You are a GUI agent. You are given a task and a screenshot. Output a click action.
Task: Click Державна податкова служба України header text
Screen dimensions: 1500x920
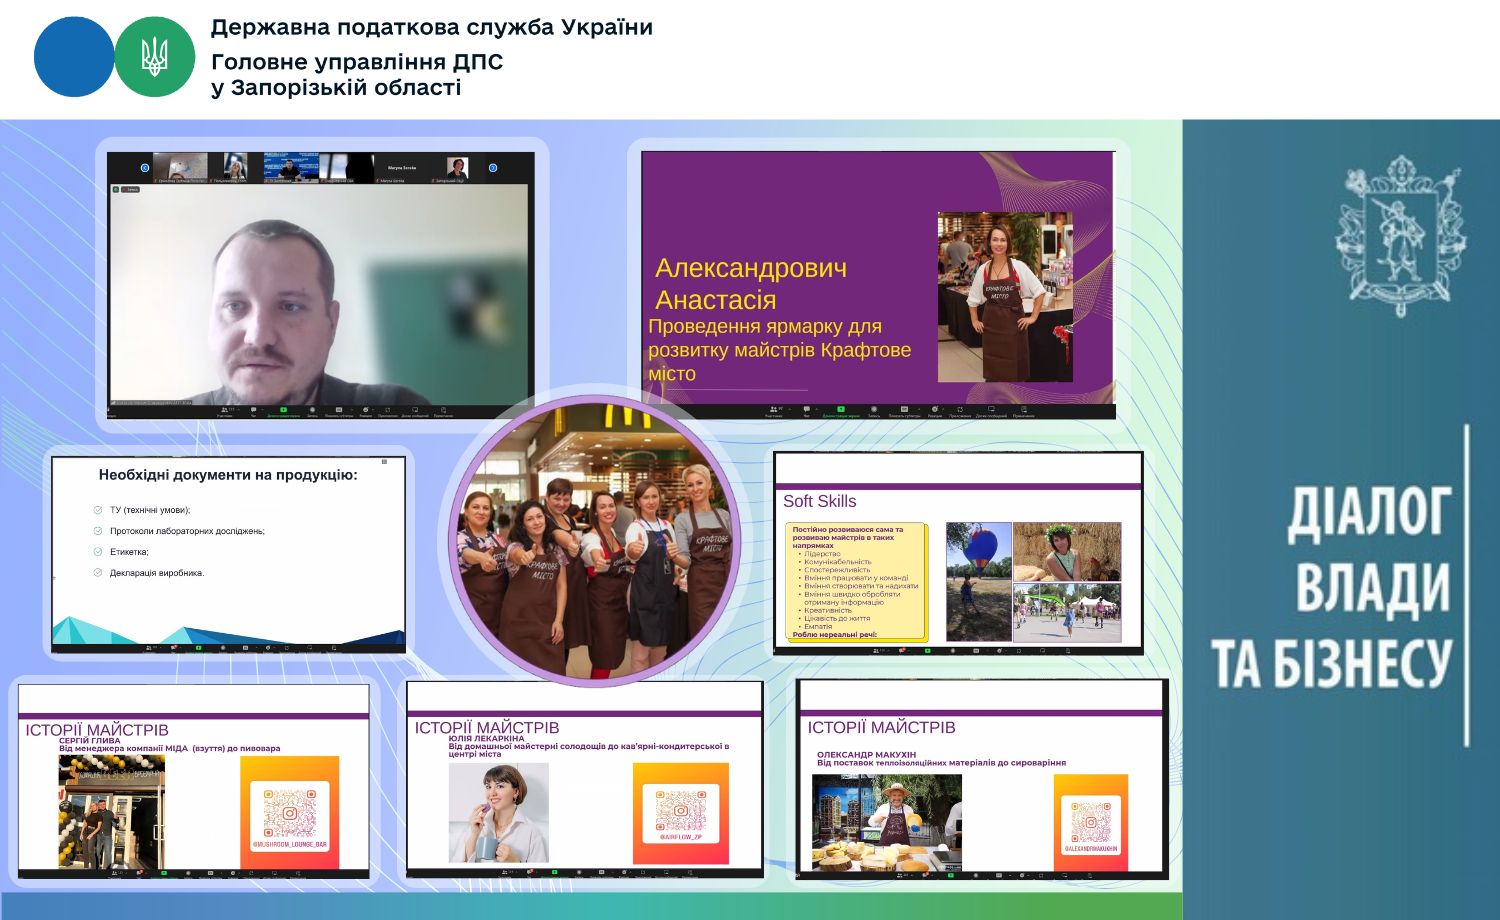(x=431, y=28)
